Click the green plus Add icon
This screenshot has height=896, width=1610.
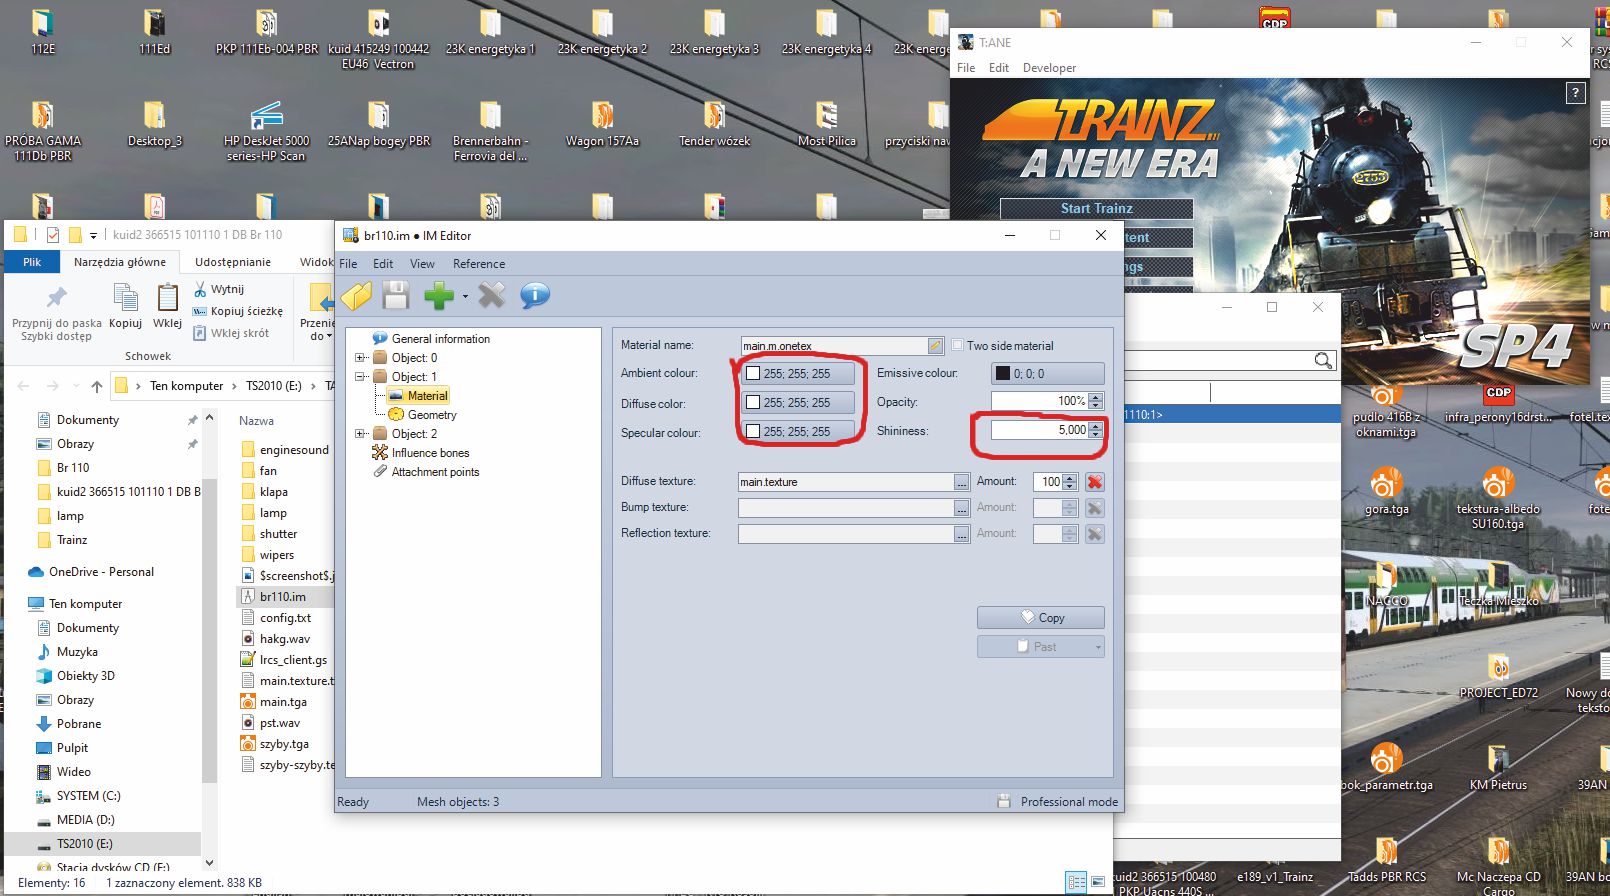coord(437,296)
